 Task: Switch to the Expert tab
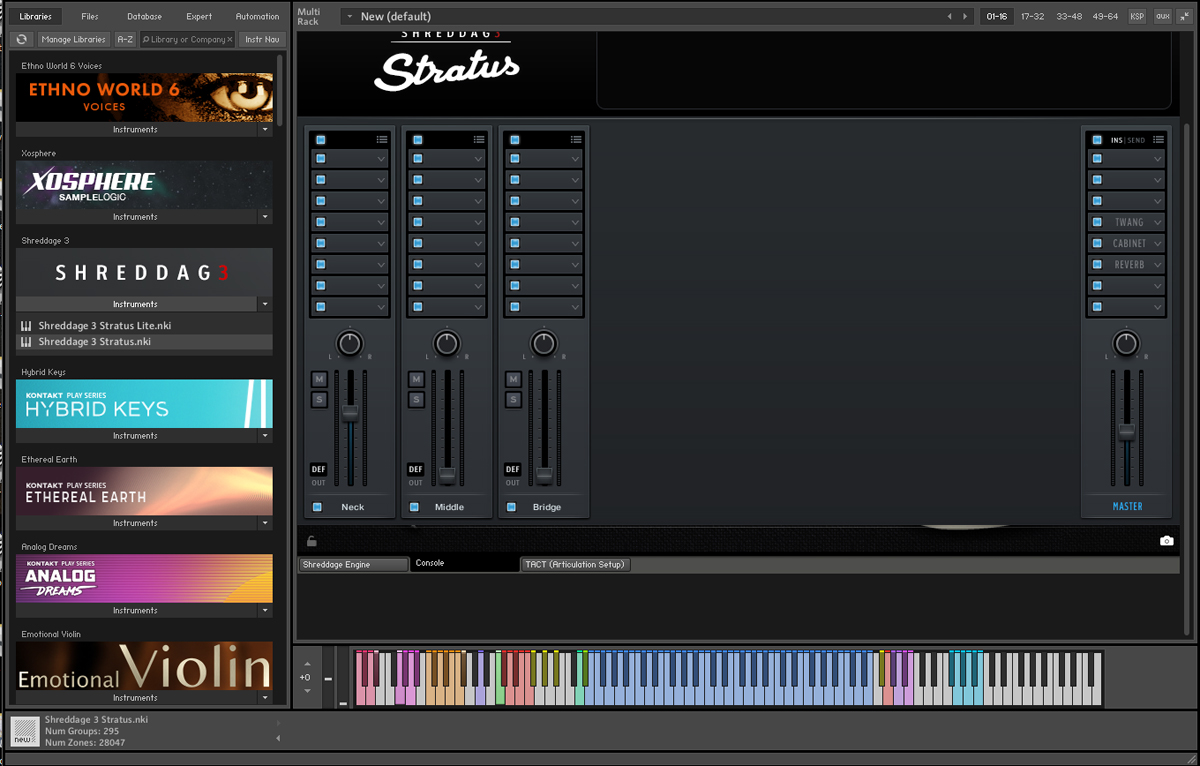coord(199,16)
